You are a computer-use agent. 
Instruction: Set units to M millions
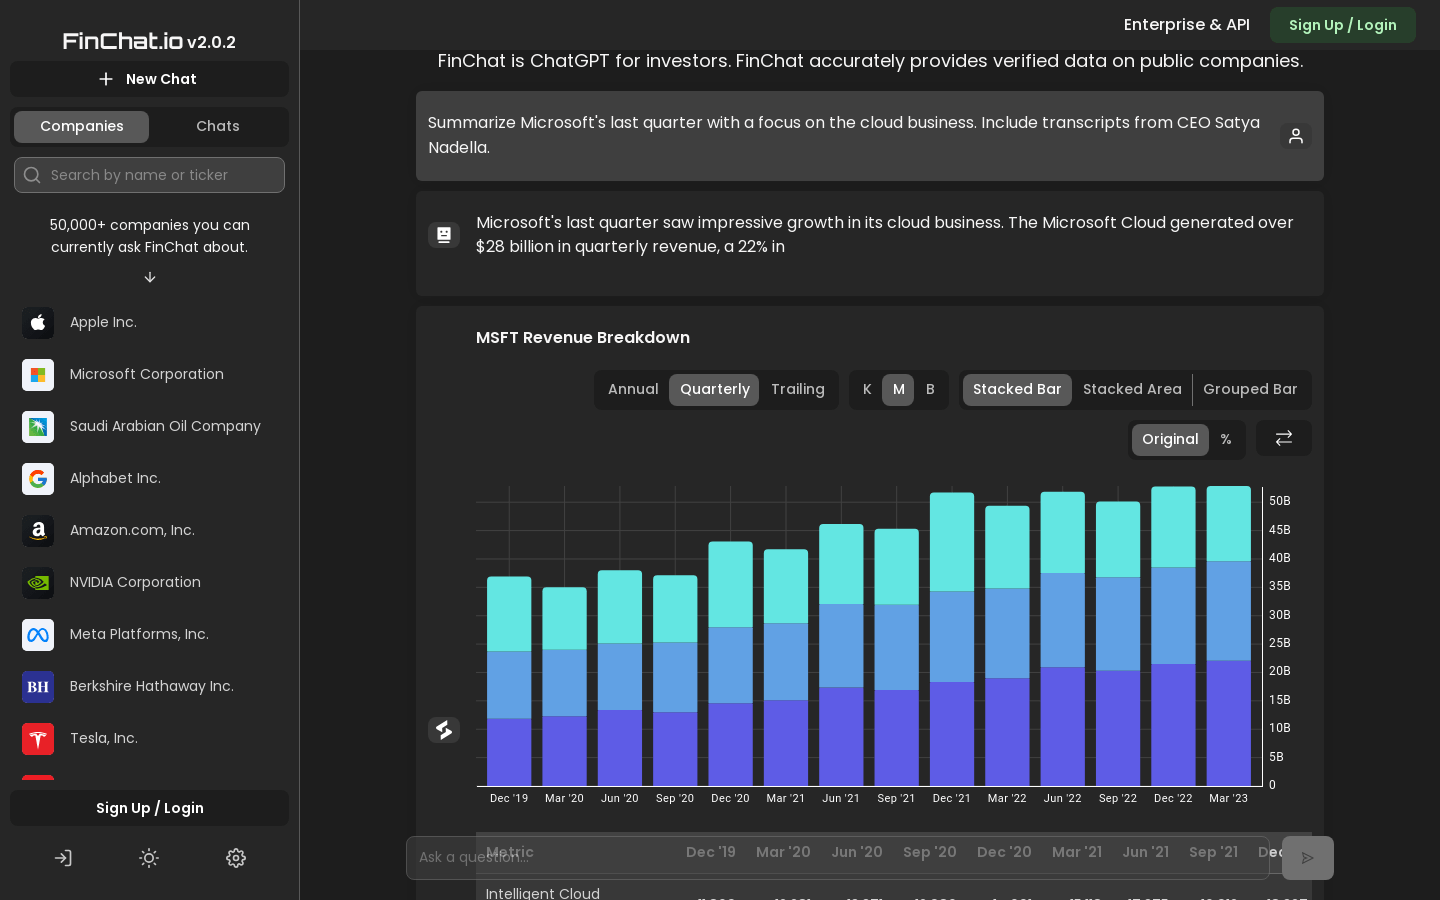click(x=898, y=390)
